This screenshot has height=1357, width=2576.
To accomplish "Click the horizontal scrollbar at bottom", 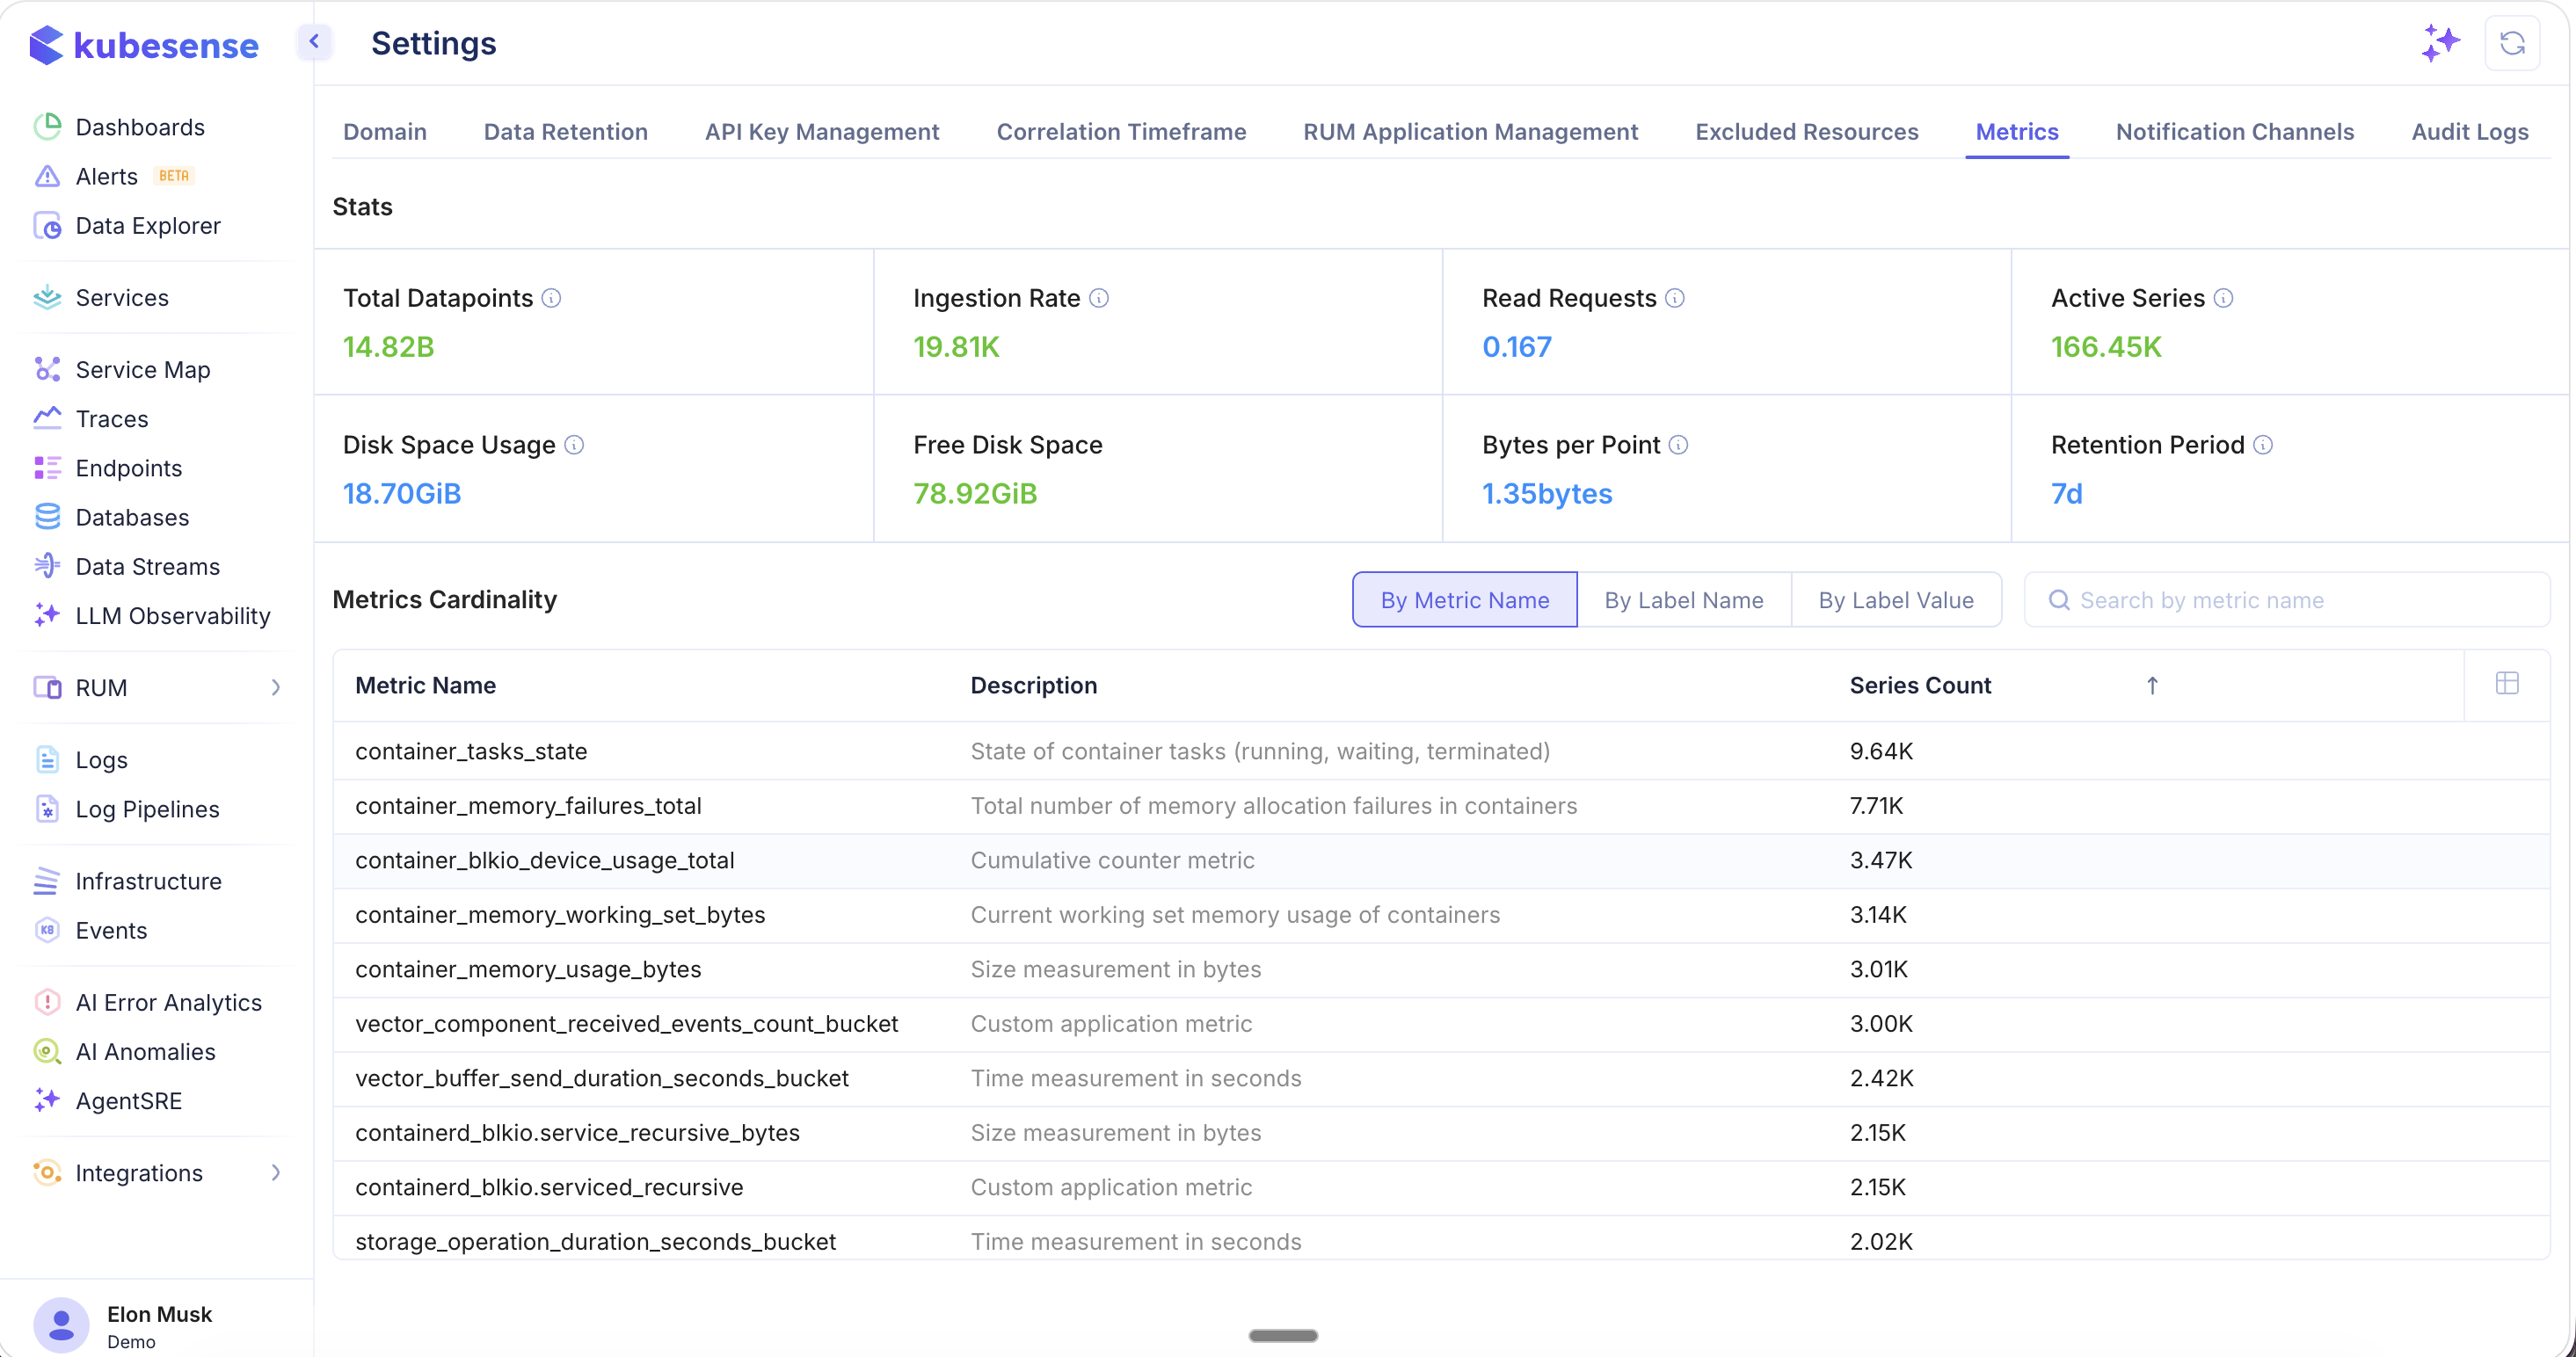I will click(1283, 1335).
